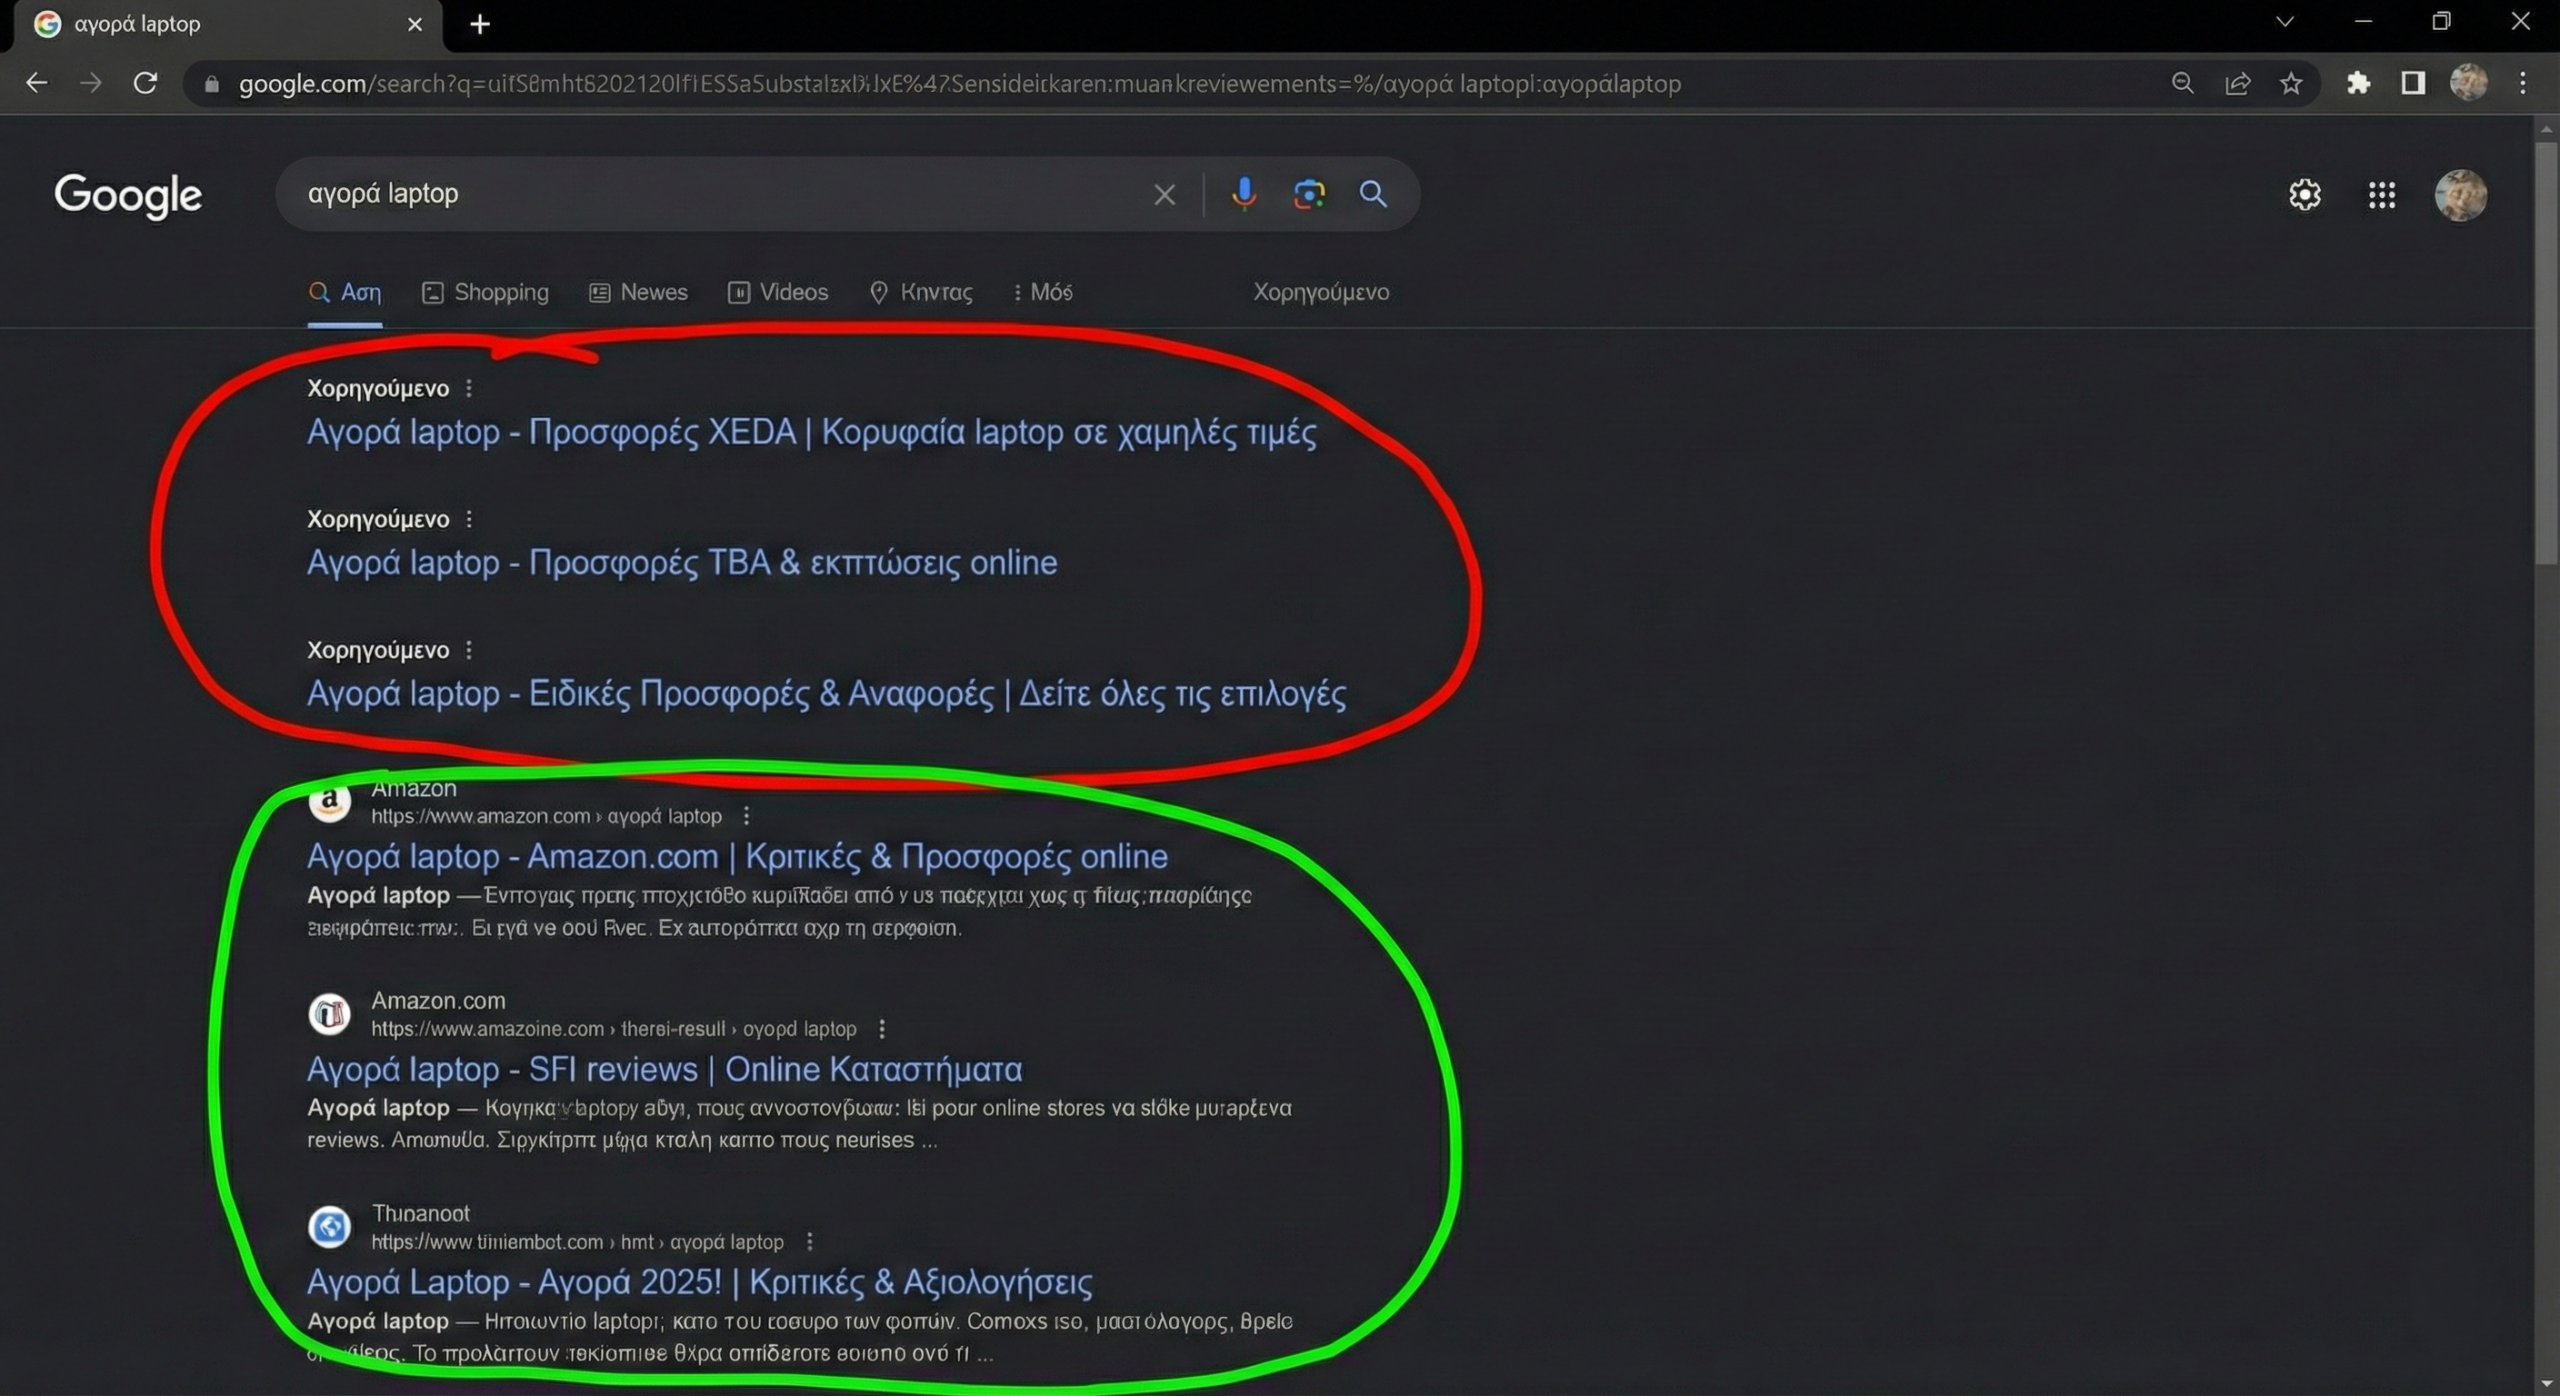Screen dimensions: 2560x1396
Task: Click inside the search input field
Action: [700, 194]
